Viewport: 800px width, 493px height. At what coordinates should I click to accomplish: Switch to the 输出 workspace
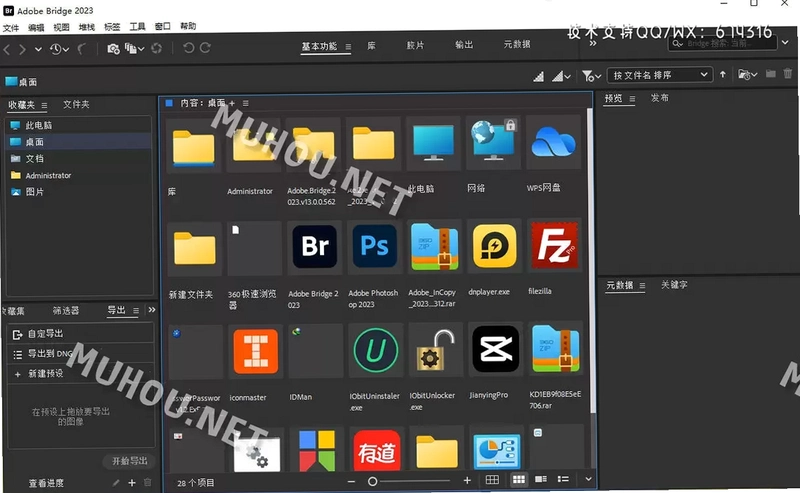pyautogui.click(x=464, y=45)
